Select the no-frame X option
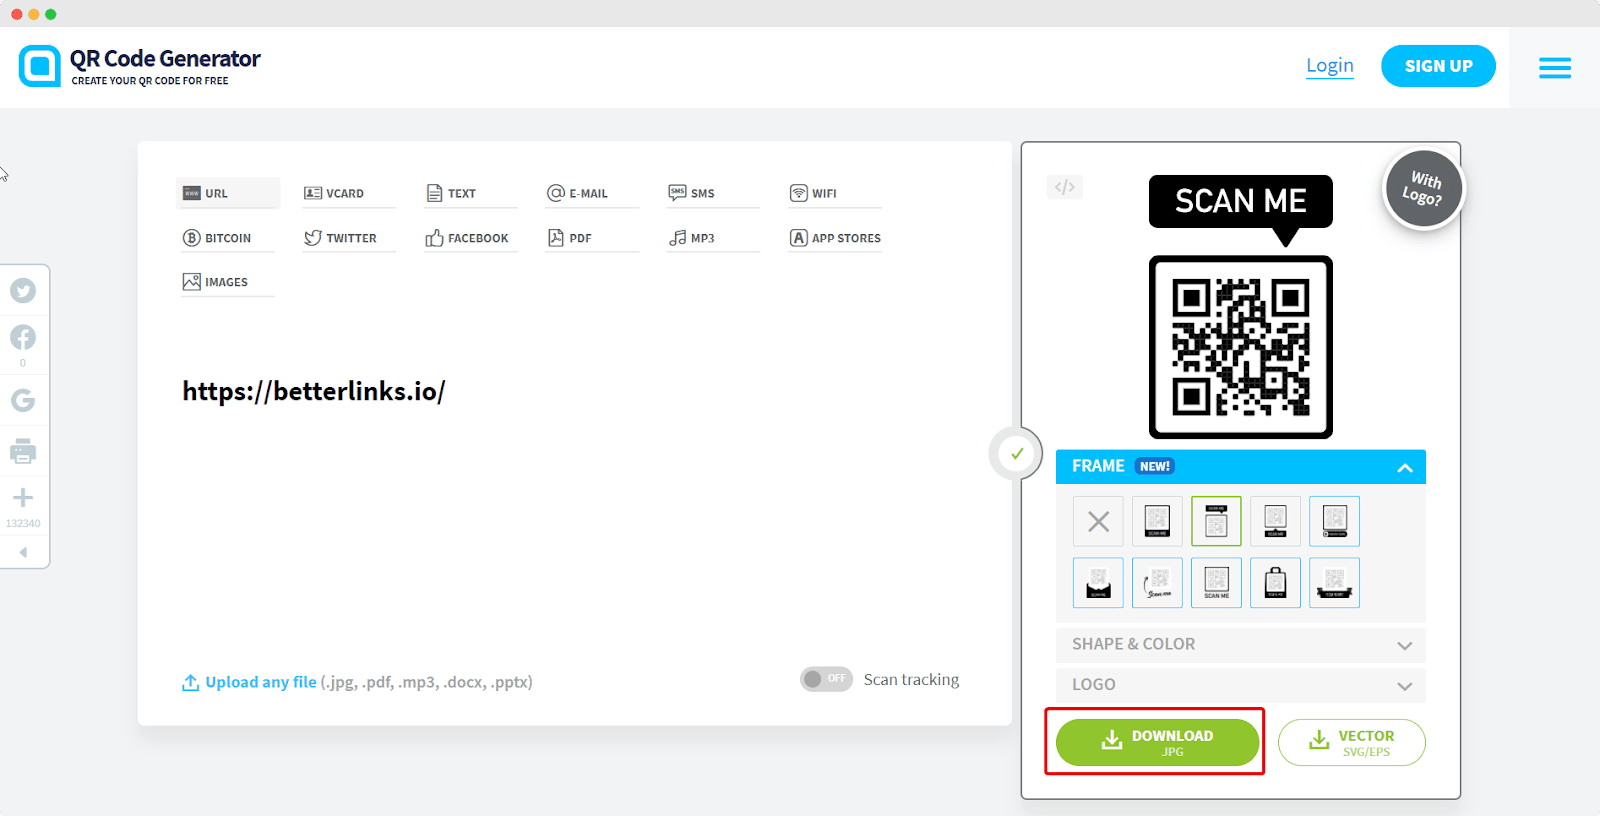 pos(1098,521)
